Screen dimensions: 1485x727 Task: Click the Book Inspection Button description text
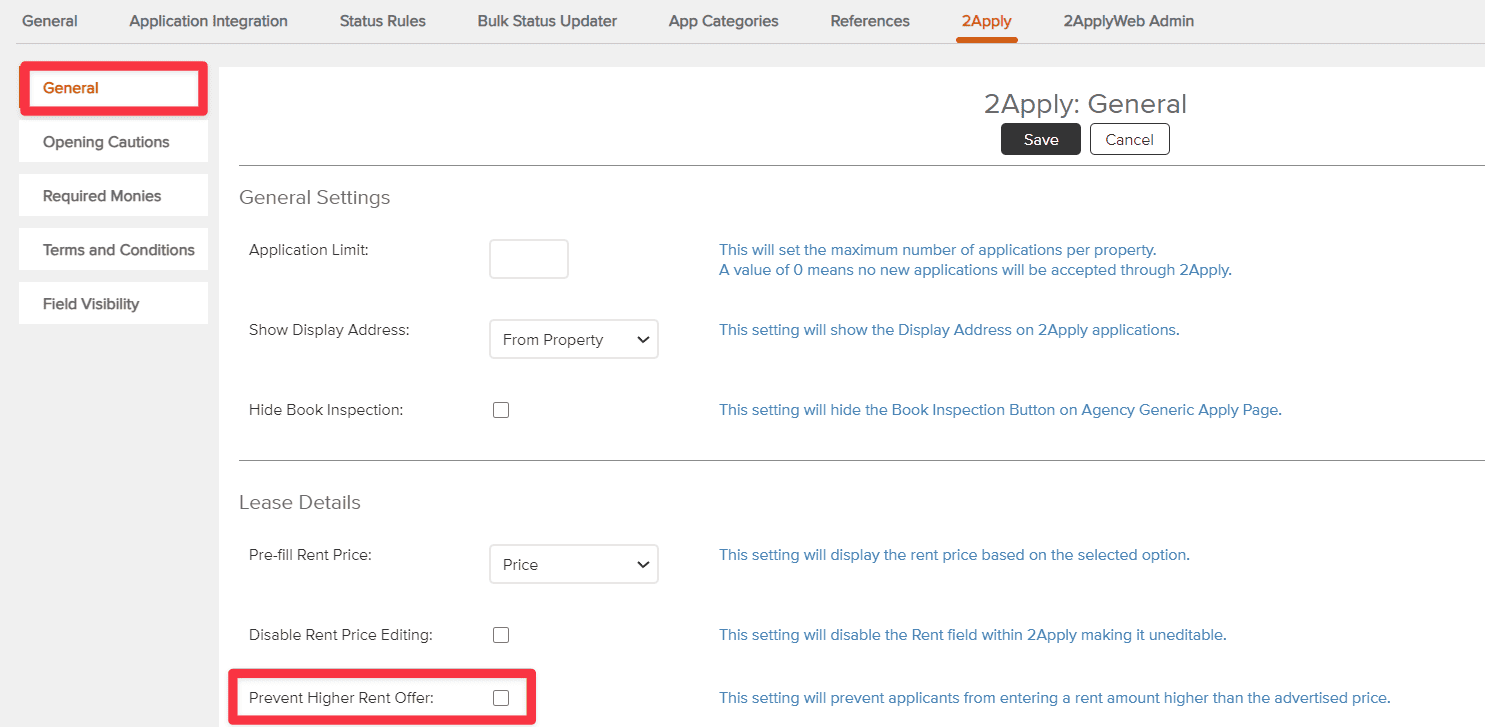tap(1000, 409)
